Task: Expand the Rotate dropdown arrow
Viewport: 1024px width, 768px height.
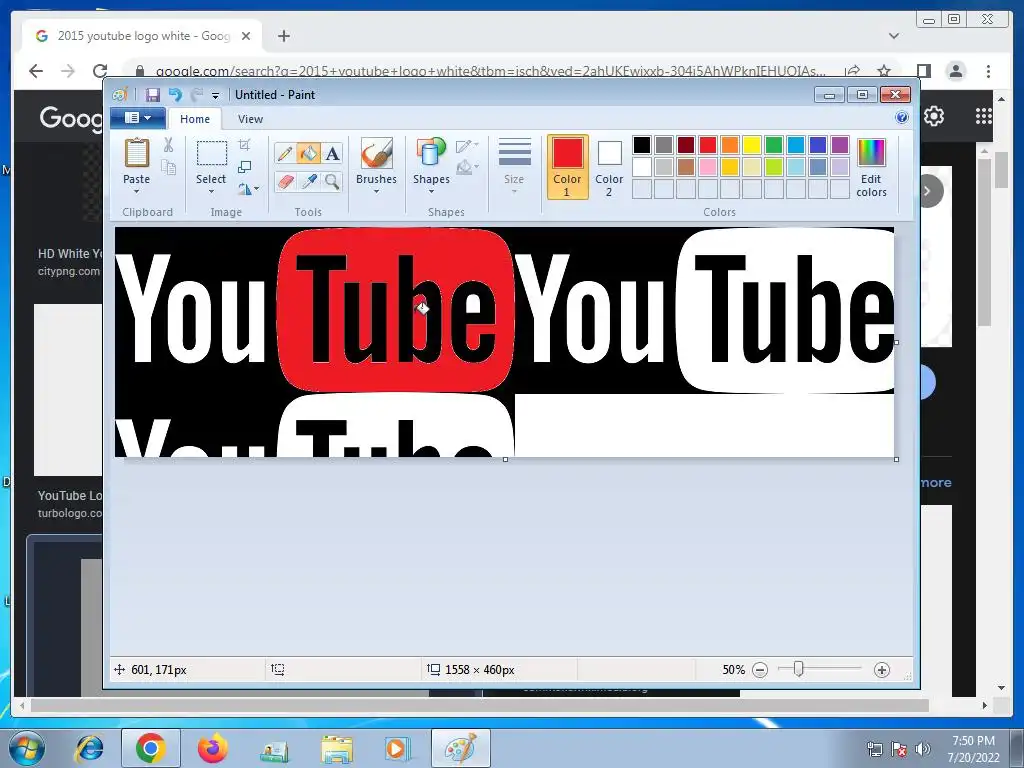Action: click(257, 189)
